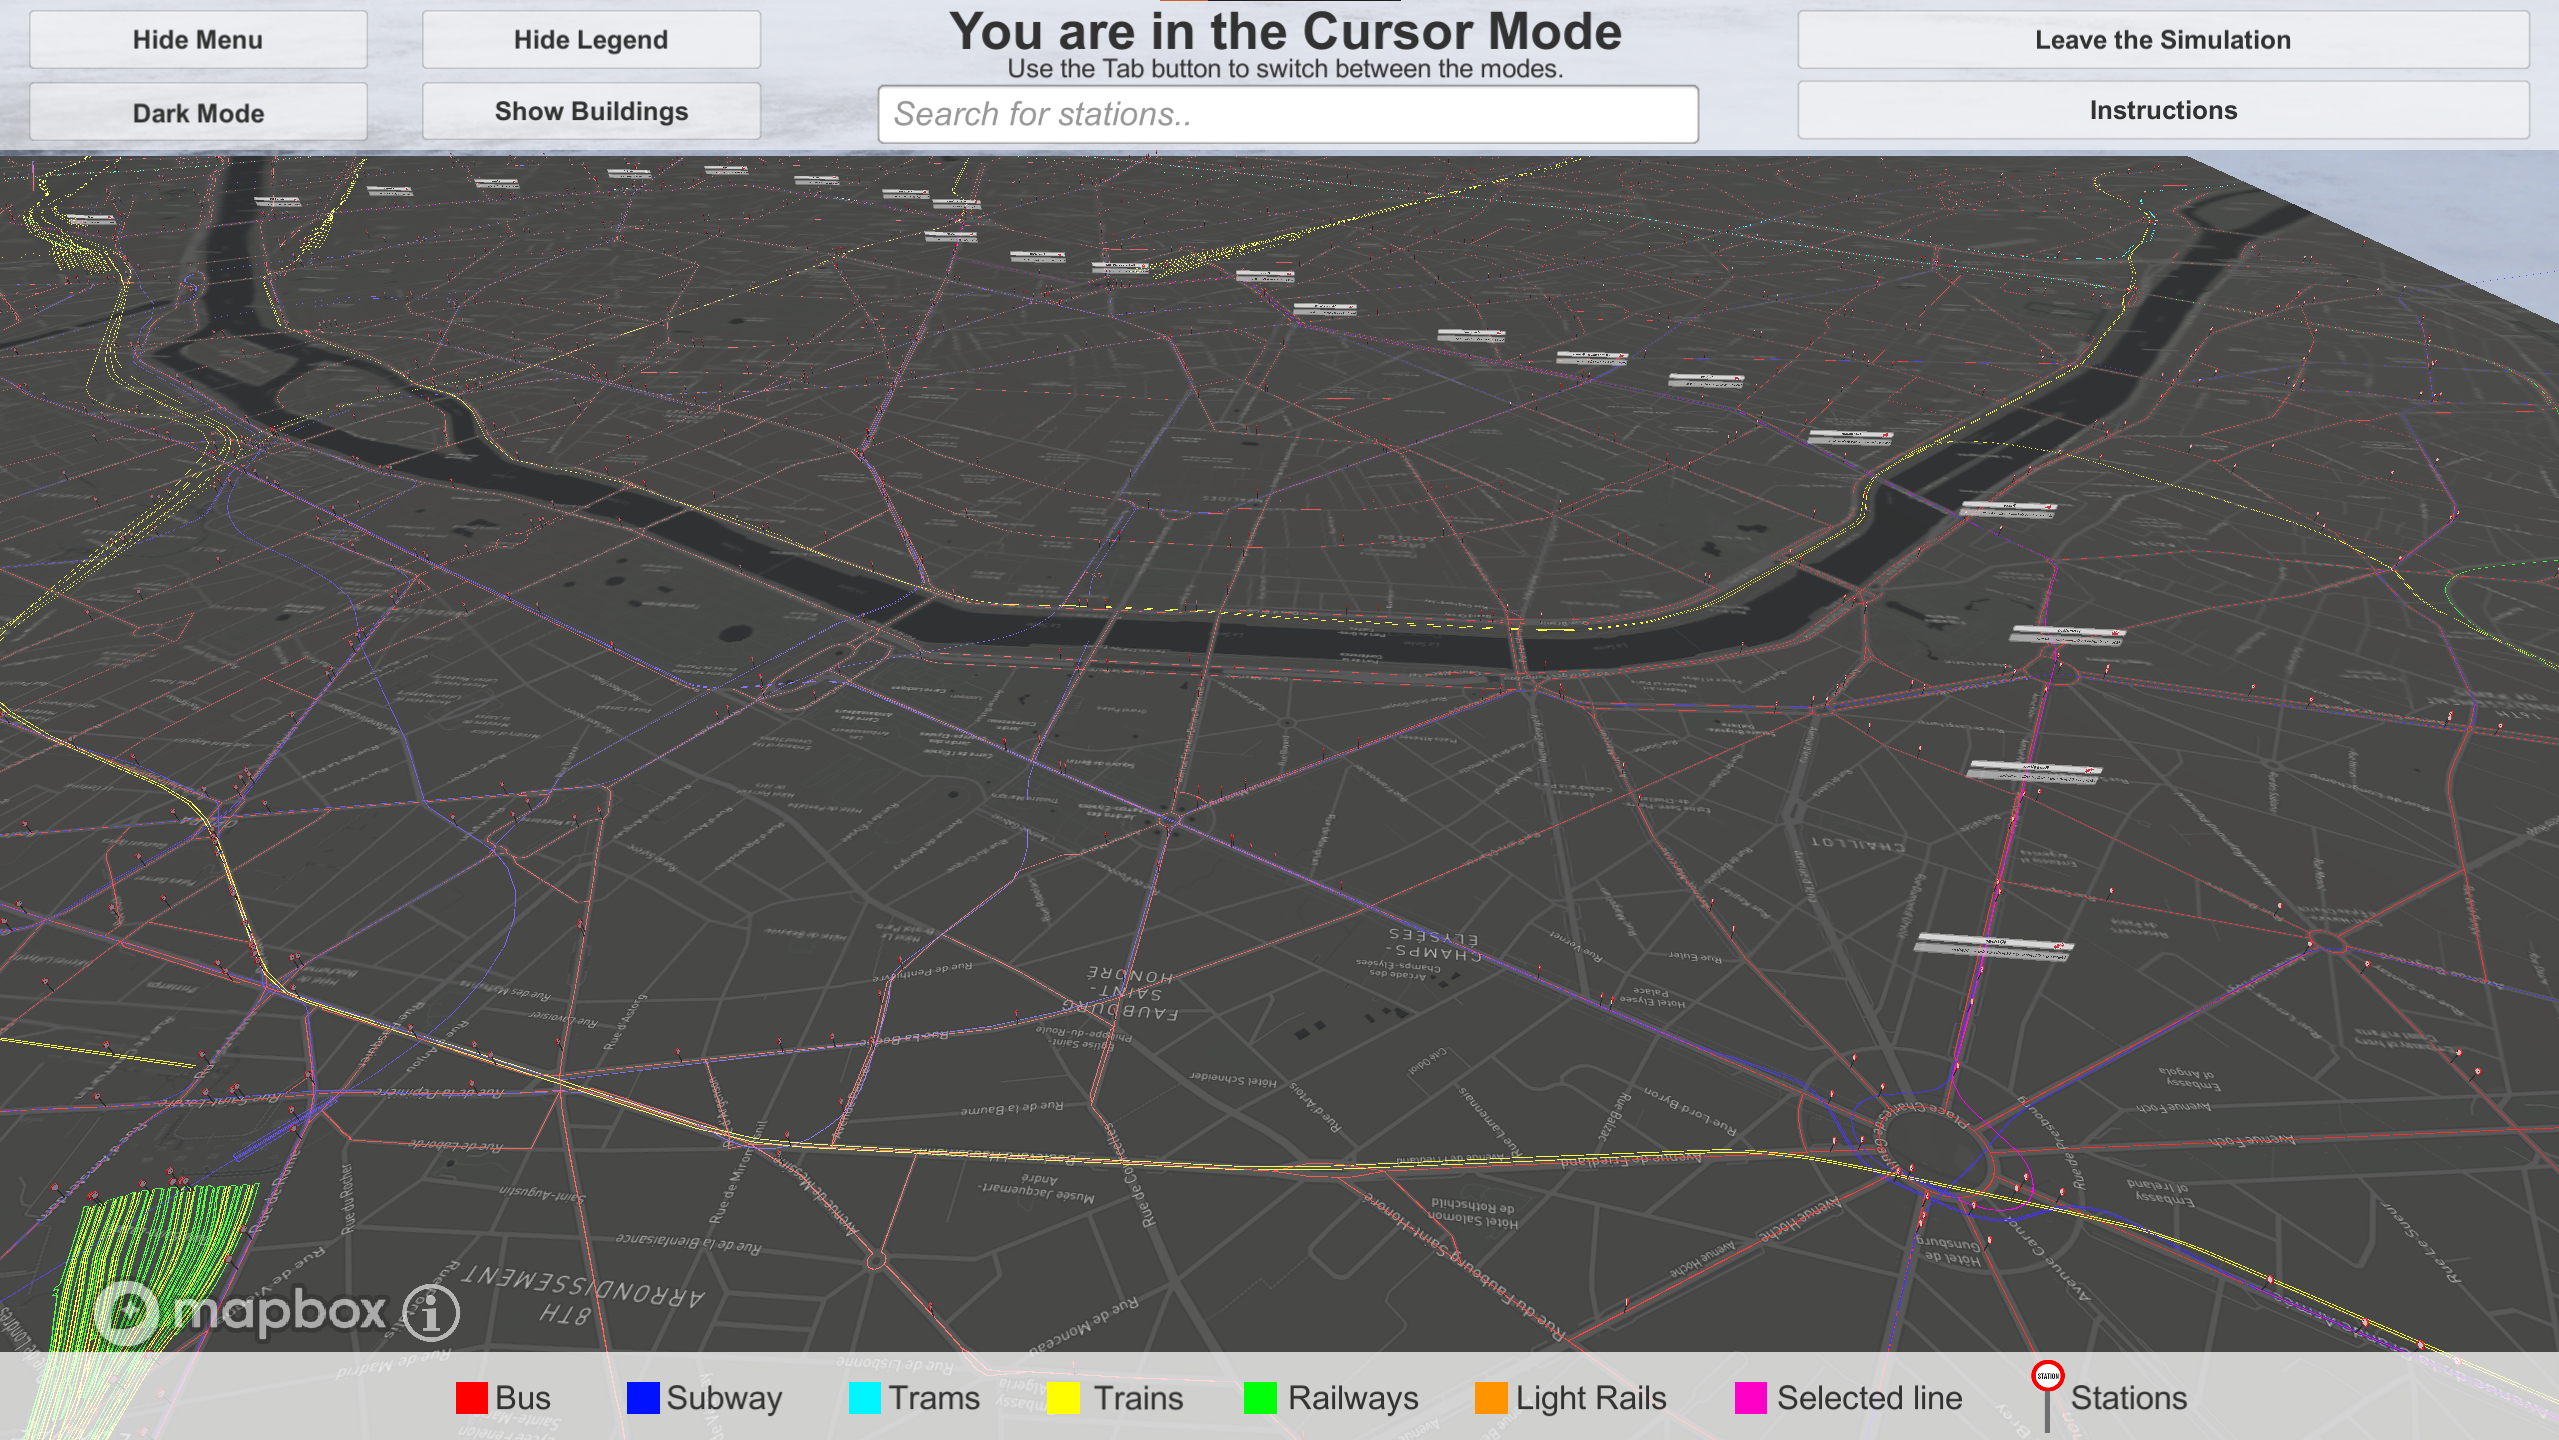Image resolution: width=2559 pixels, height=1440 pixels.
Task: Toggle Show Buildings
Action: 591,111
